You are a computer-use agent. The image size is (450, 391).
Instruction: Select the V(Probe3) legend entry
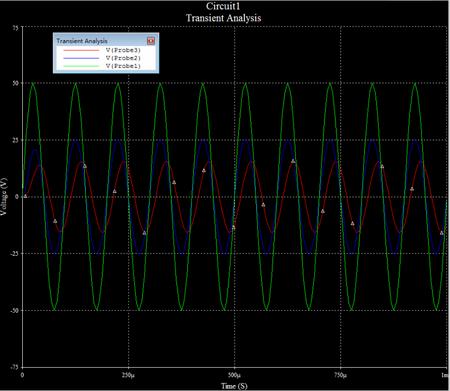[123, 50]
